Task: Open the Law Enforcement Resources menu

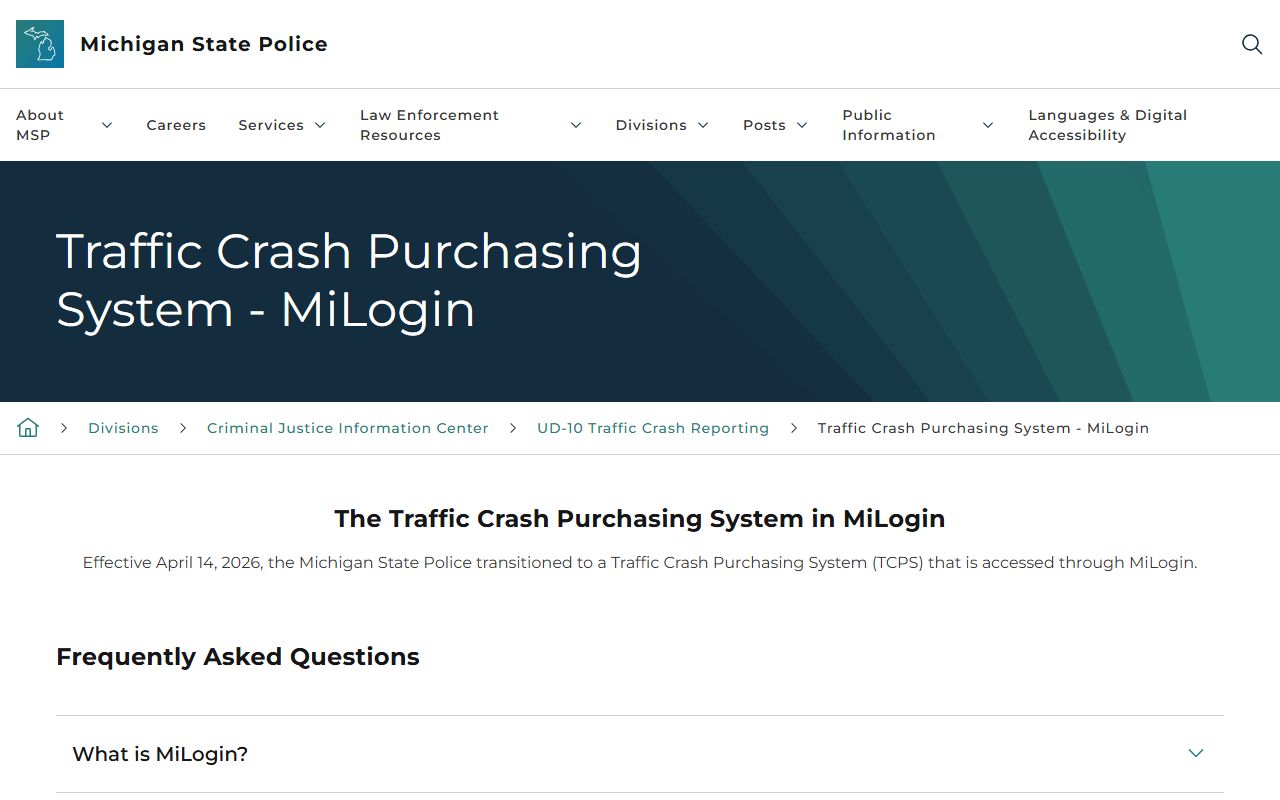Action: [x=429, y=125]
